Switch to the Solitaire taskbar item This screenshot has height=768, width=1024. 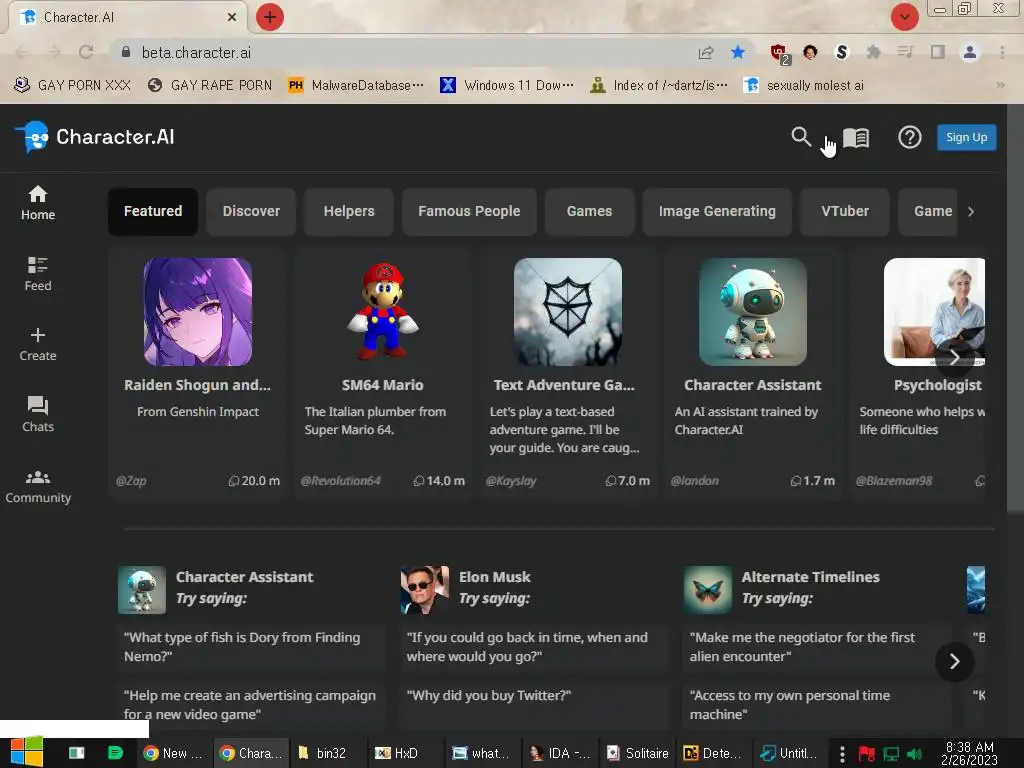point(637,753)
